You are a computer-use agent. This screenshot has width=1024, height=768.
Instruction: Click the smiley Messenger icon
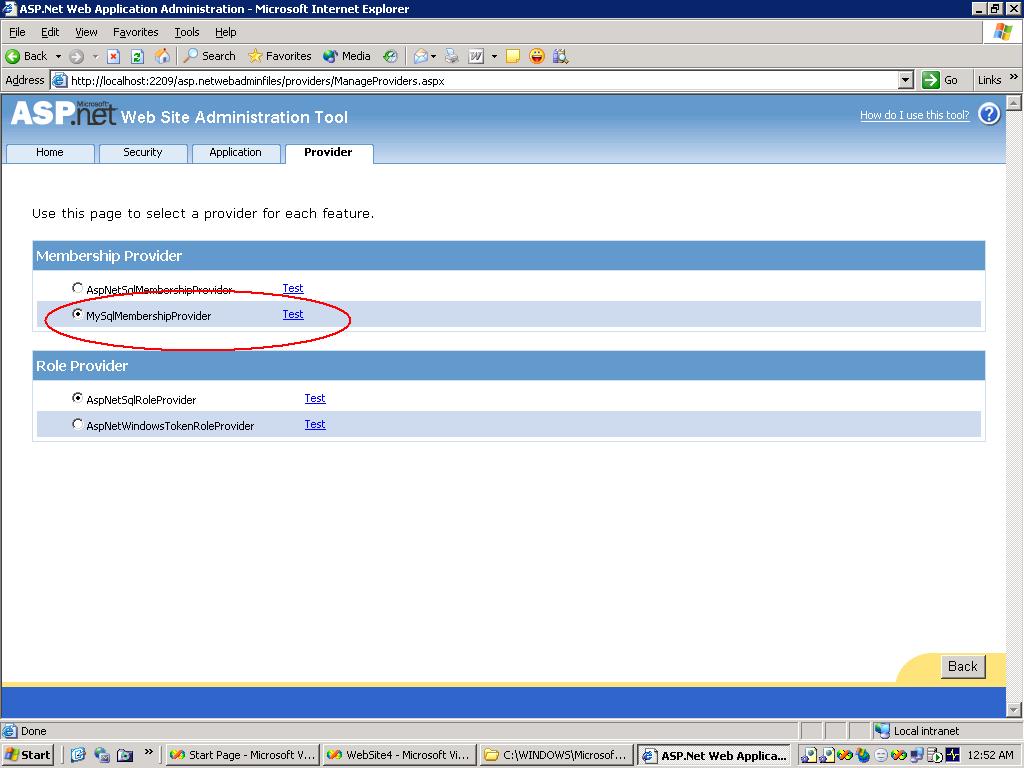(x=537, y=57)
